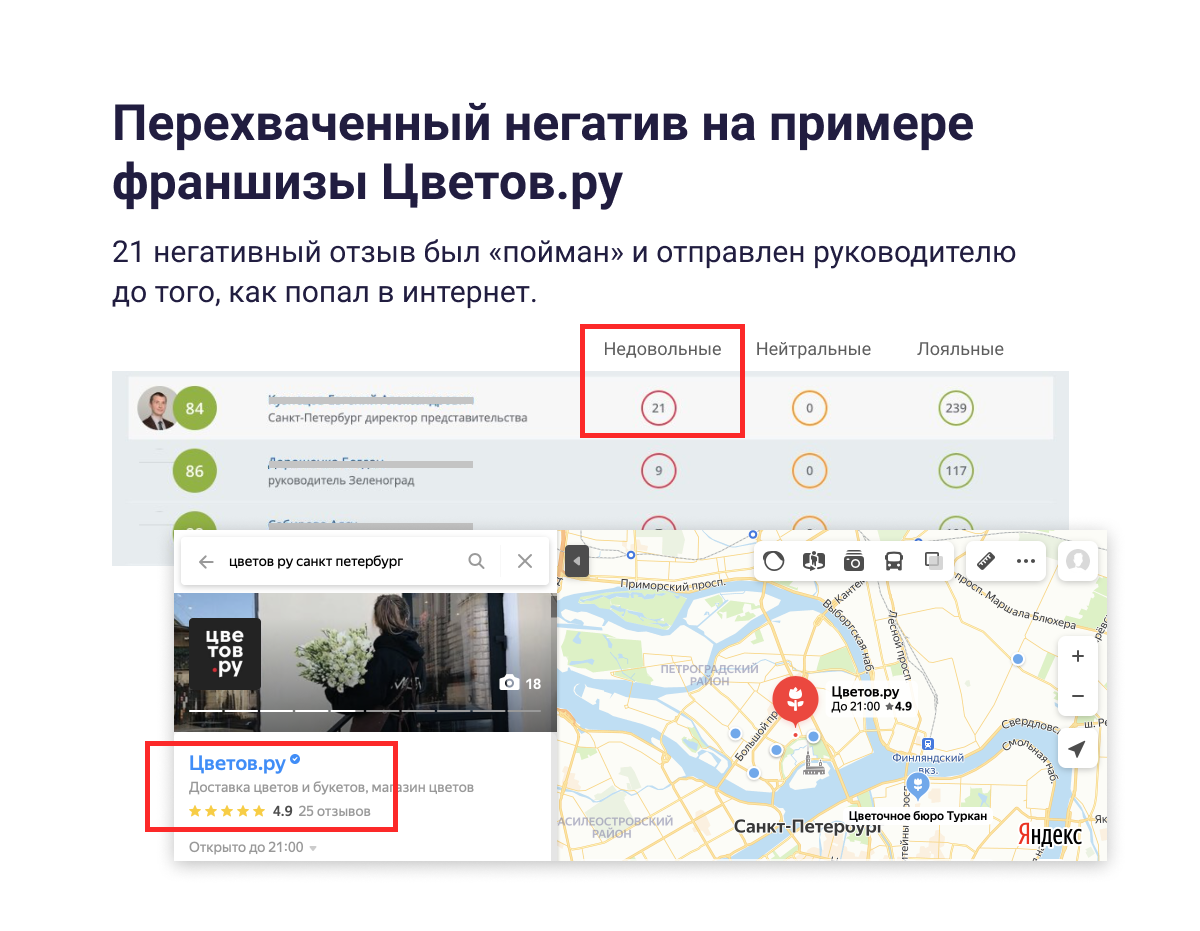Click the green score badge 84
This screenshot has width=1200, height=931.
195,408
